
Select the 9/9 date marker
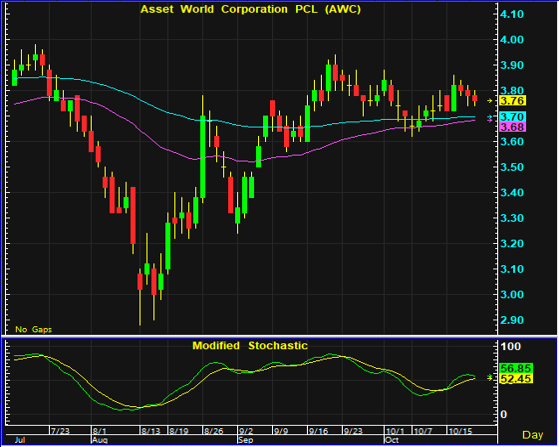[x=280, y=431]
